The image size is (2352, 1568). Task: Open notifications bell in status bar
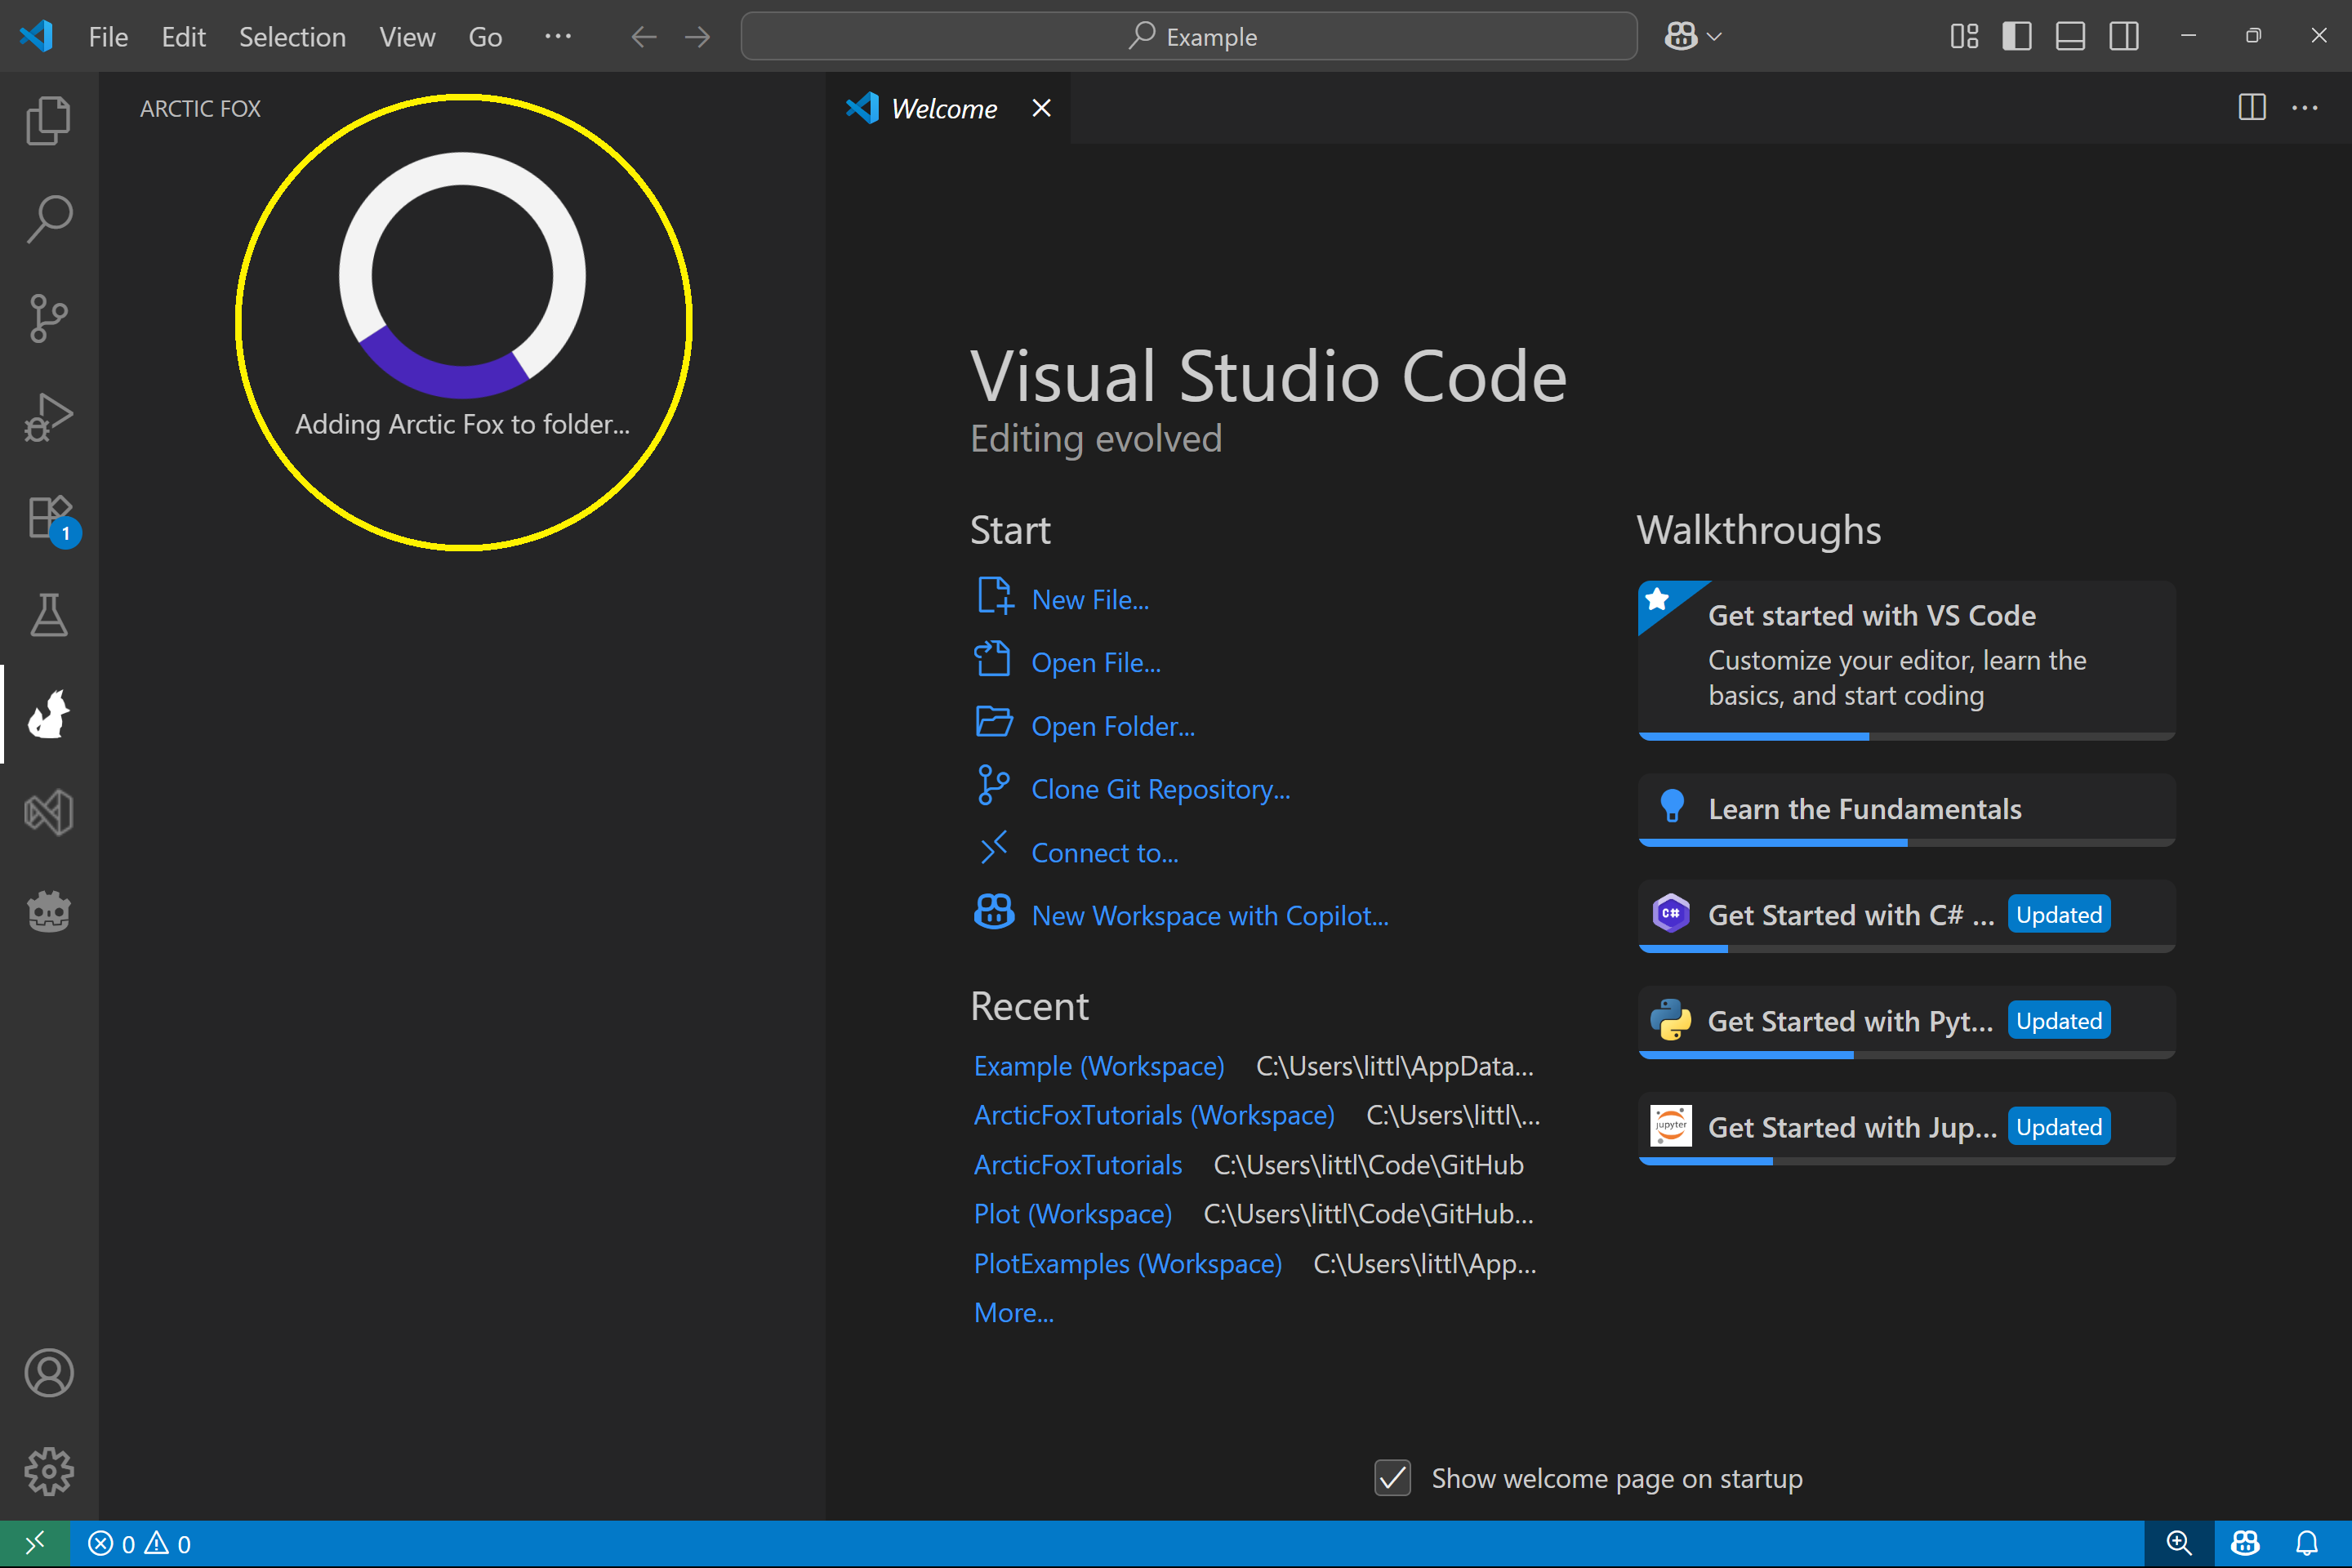[x=2306, y=1544]
